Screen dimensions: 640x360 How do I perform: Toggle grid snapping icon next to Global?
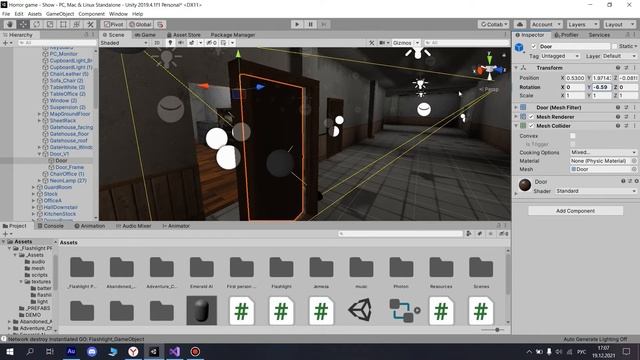coord(160,24)
